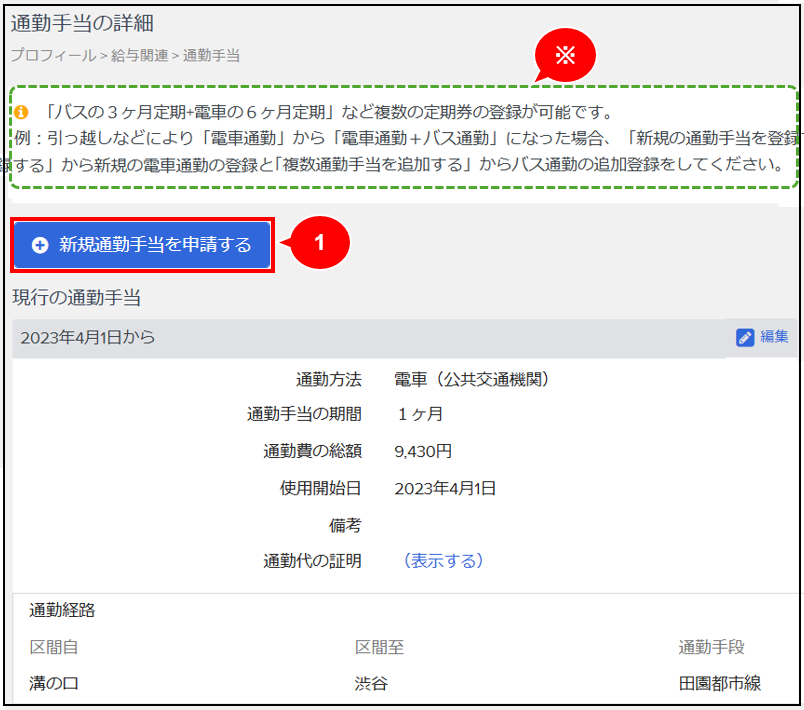
Task: Click the 2023年4月1日から header row
Action: 88,337
